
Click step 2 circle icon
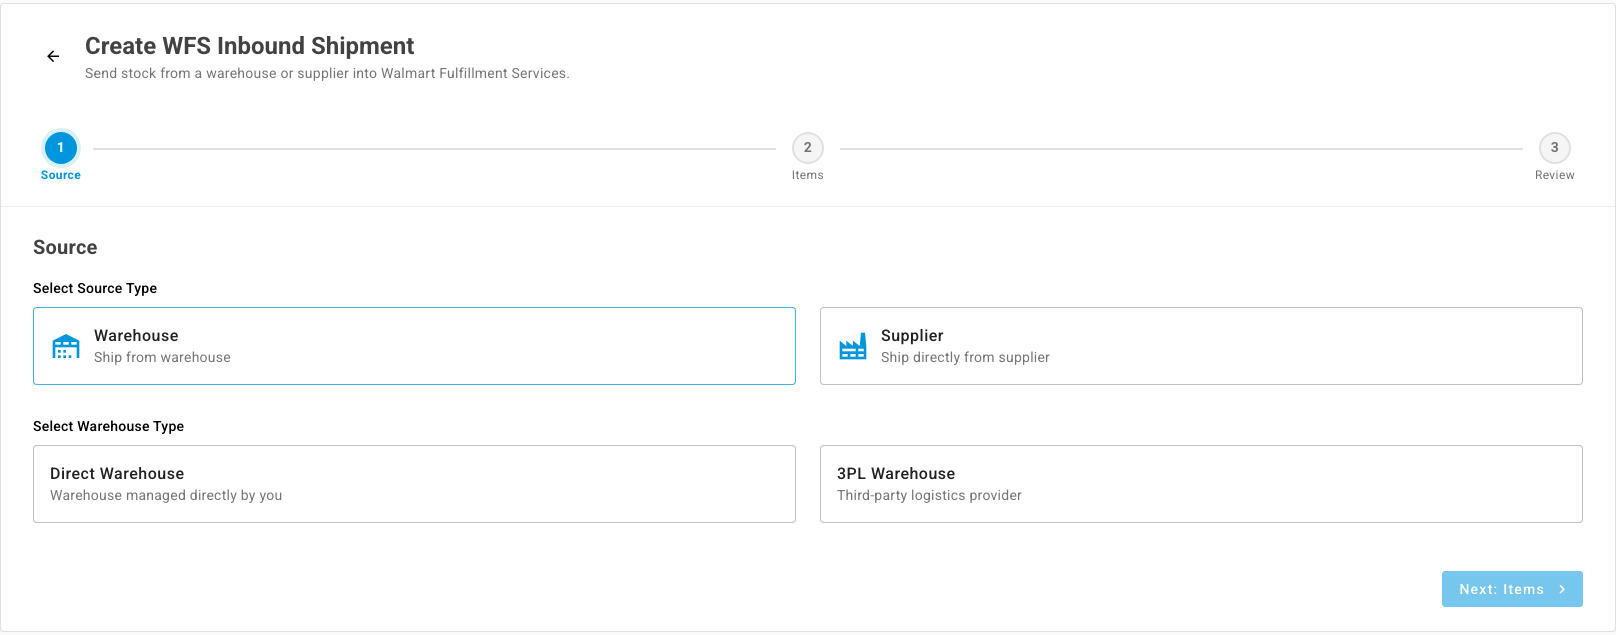pyautogui.click(x=808, y=148)
